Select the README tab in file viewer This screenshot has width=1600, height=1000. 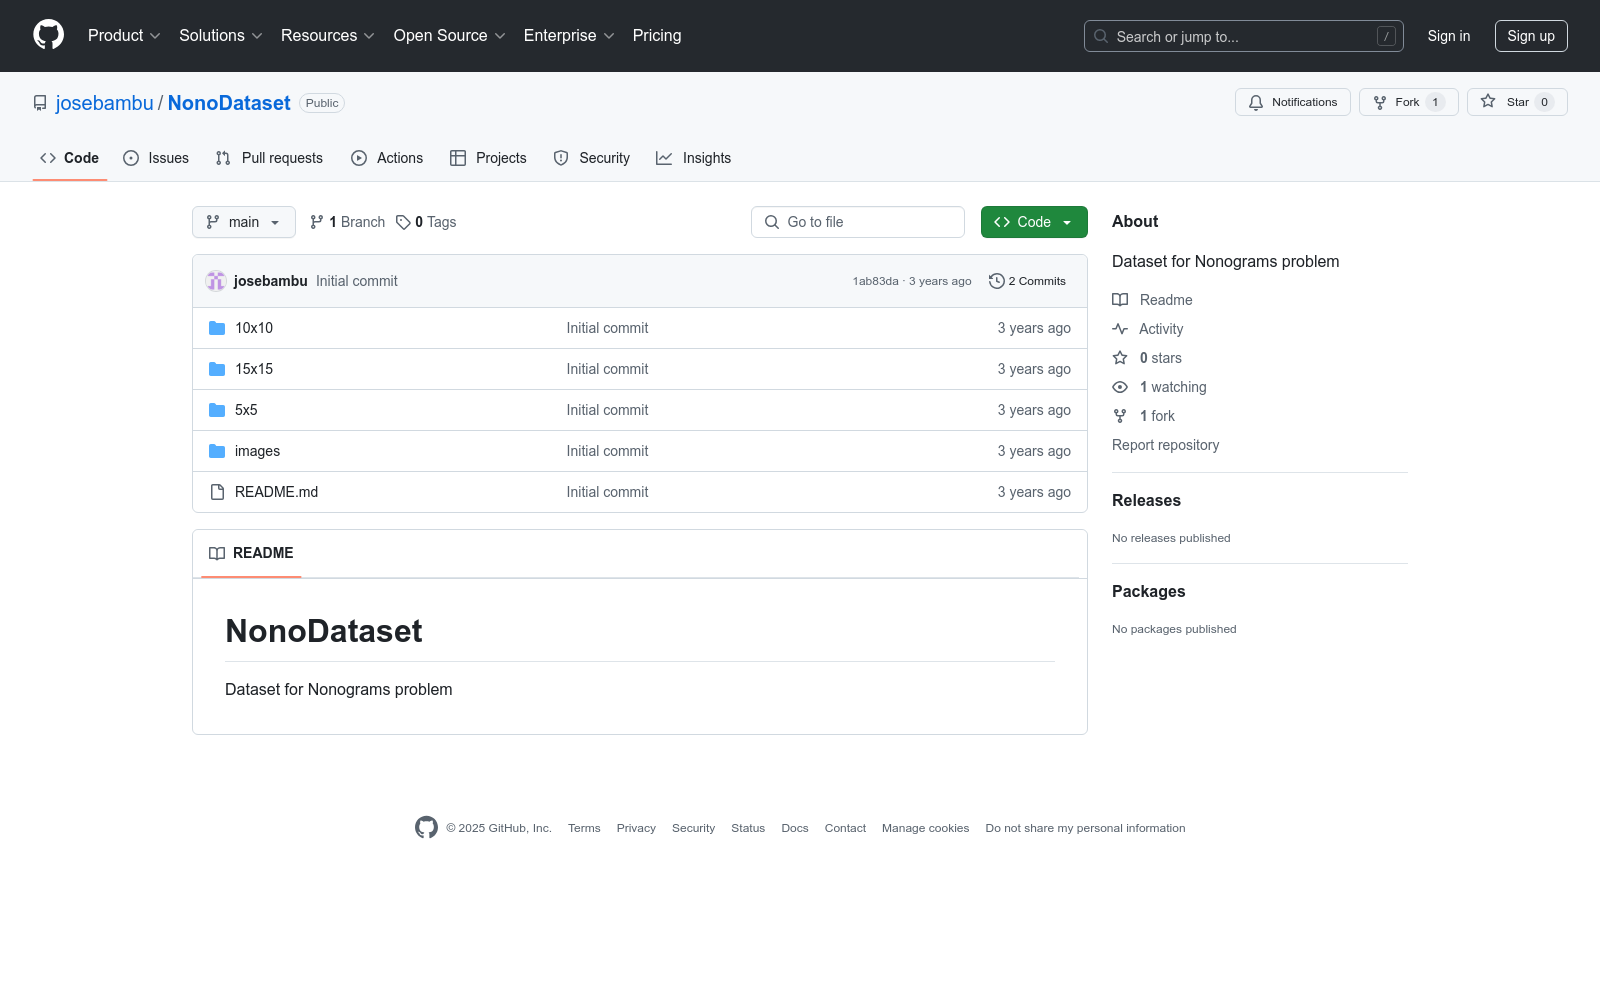coord(251,553)
